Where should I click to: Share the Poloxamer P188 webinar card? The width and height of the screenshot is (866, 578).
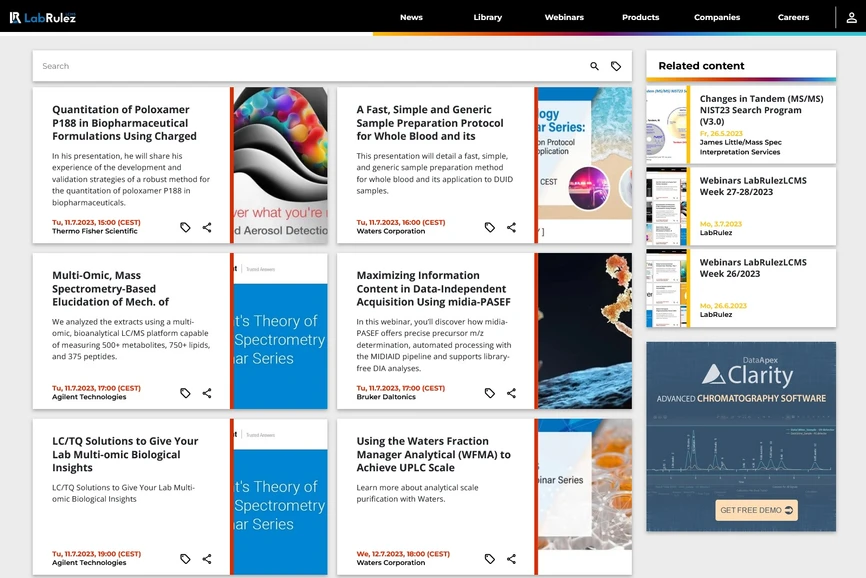click(x=207, y=228)
